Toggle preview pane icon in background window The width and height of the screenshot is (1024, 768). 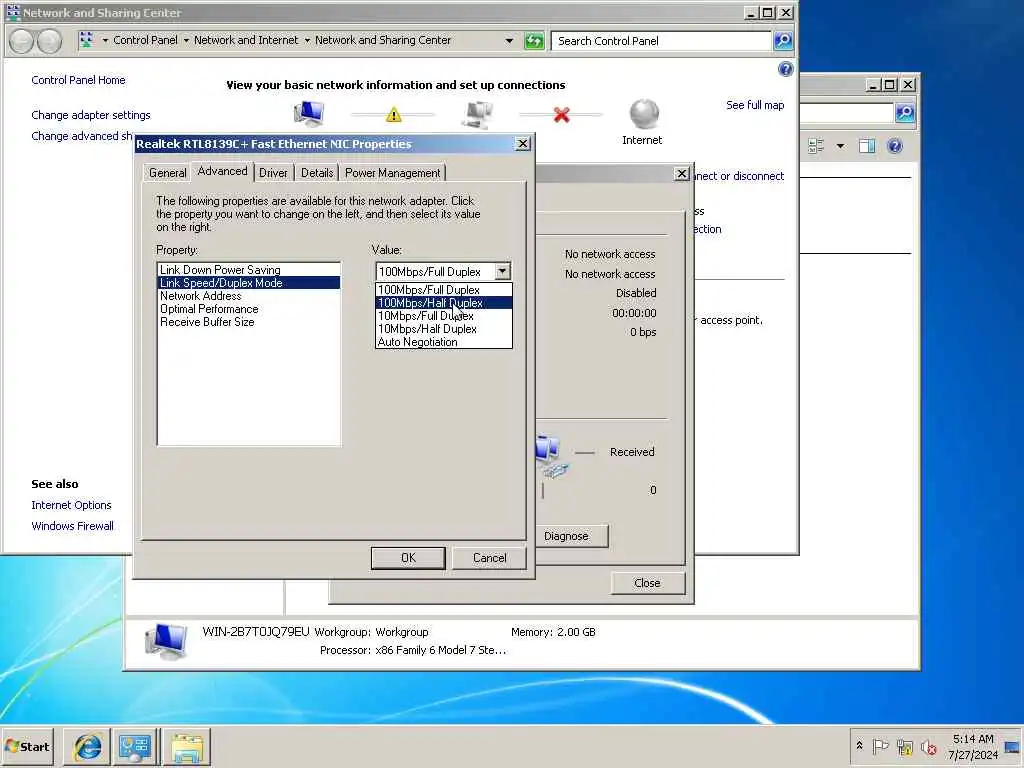coord(867,146)
